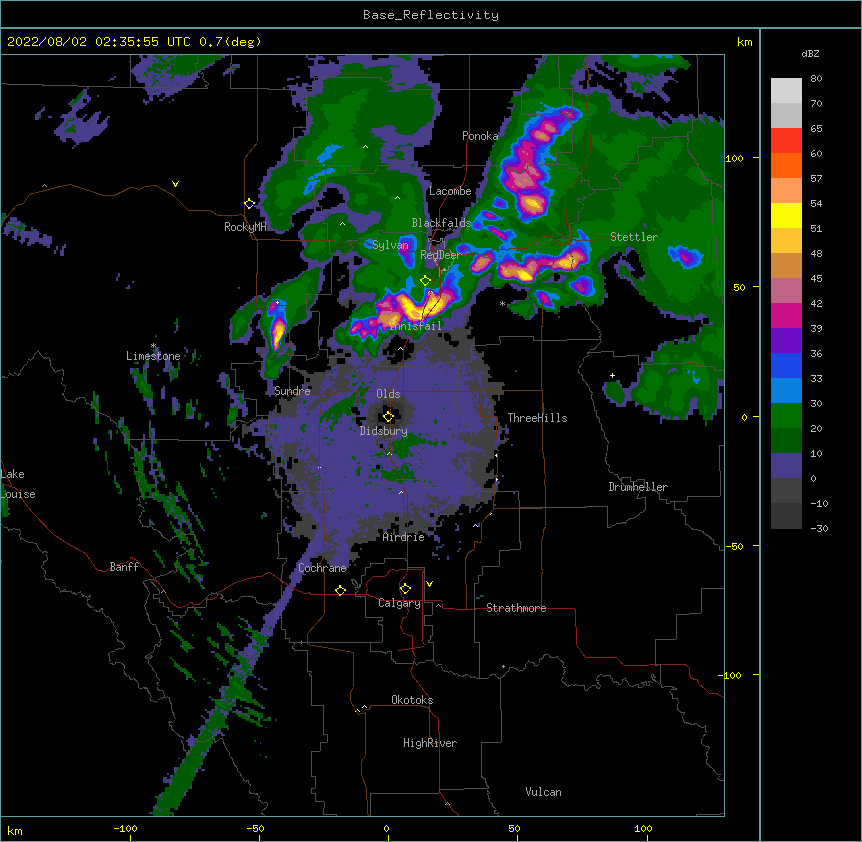Screen dimensions: 862x842
Task: Click the RockyMH label
Action: pos(245,227)
